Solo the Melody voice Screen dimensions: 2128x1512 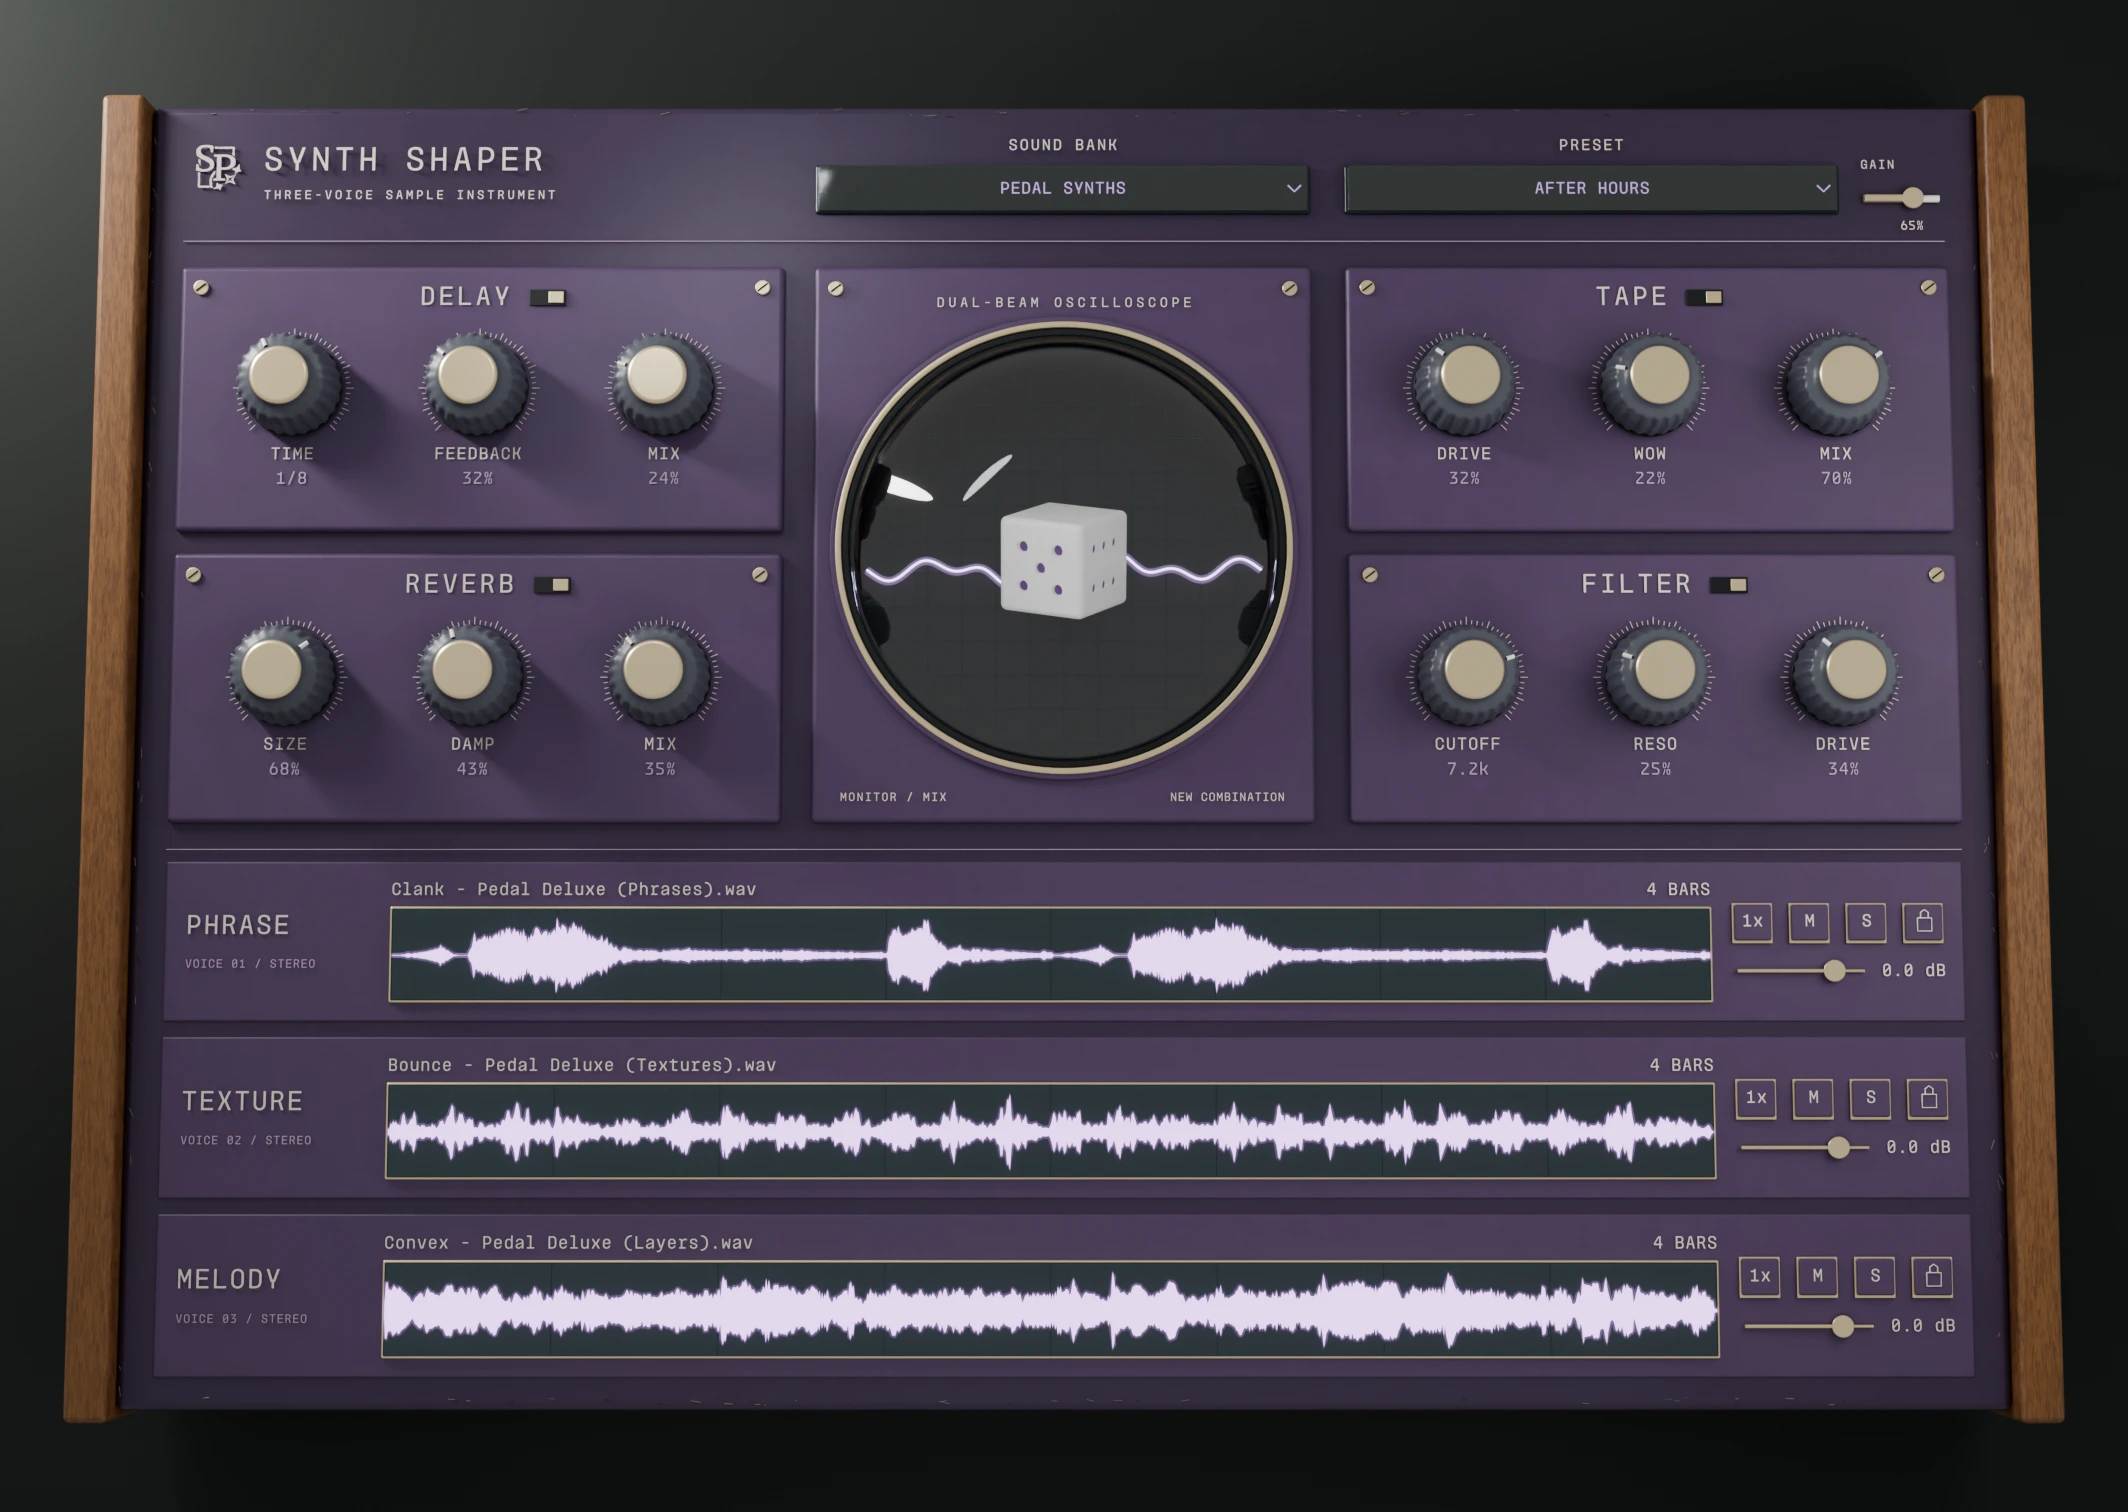[x=1875, y=1276]
